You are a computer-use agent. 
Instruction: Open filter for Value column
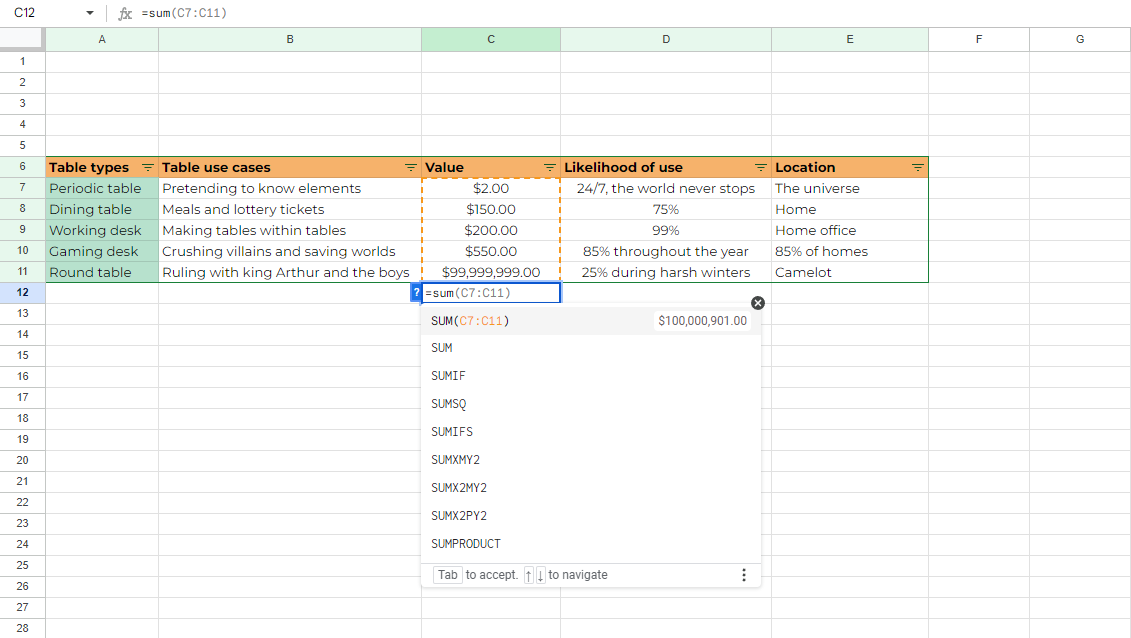(x=550, y=167)
